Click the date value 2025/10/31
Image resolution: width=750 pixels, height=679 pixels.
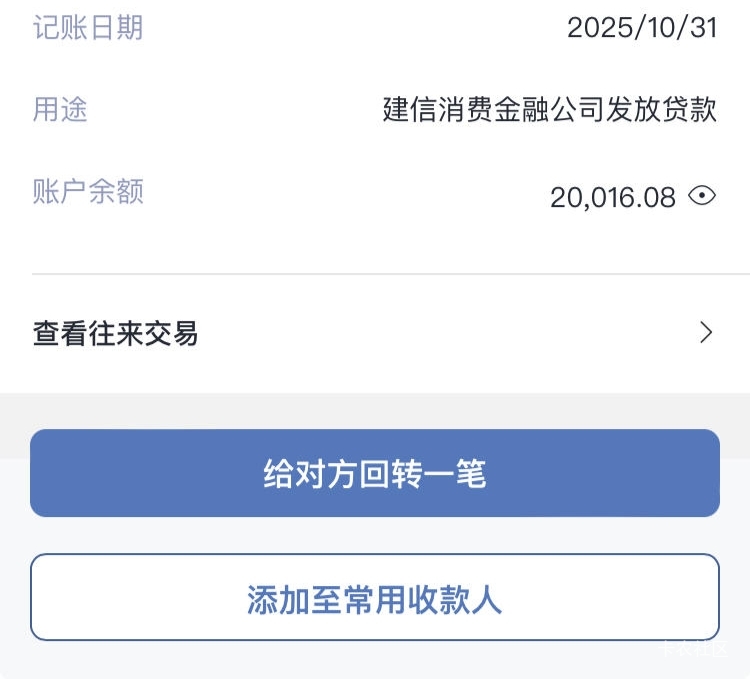pyautogui.click(x=642, y=27)
